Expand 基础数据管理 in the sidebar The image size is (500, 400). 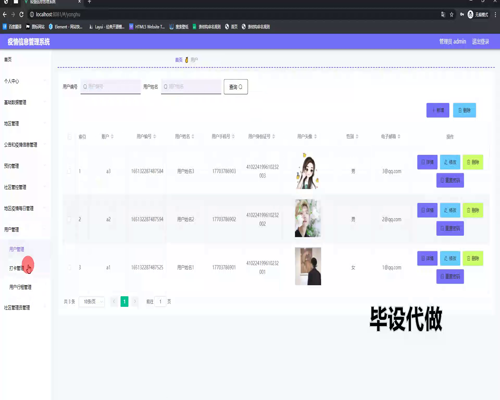coord(25,102)
